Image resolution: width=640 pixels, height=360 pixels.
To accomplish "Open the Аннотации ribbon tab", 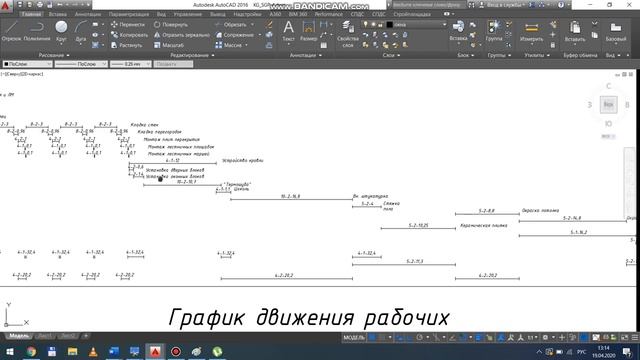I will tap(88, 14).
